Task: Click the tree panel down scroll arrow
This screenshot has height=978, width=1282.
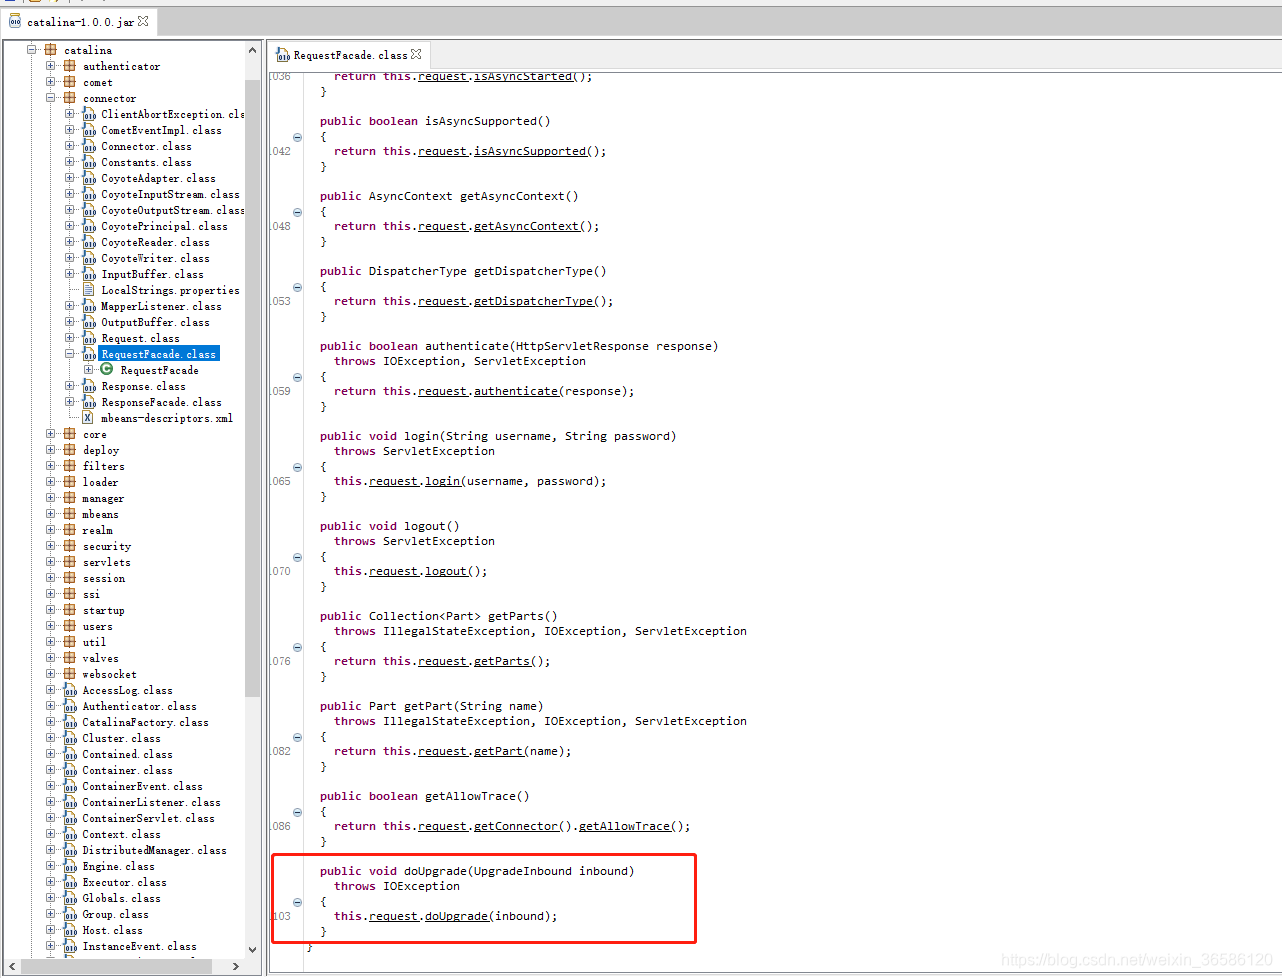Action: point(252,950)
